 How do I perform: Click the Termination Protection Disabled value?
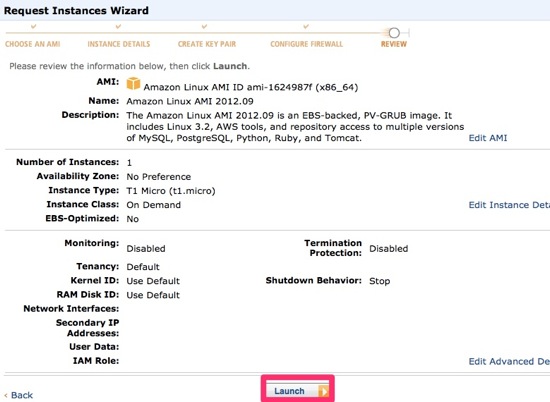[389, 248]
